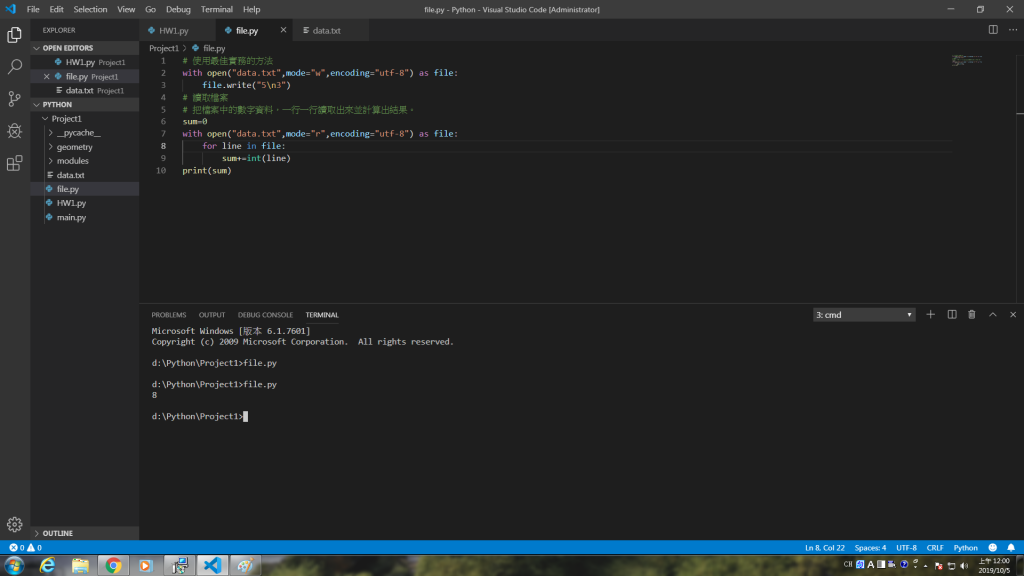Select data.txt in Open Editors
1024x576 pixels.
coord(80,91)
